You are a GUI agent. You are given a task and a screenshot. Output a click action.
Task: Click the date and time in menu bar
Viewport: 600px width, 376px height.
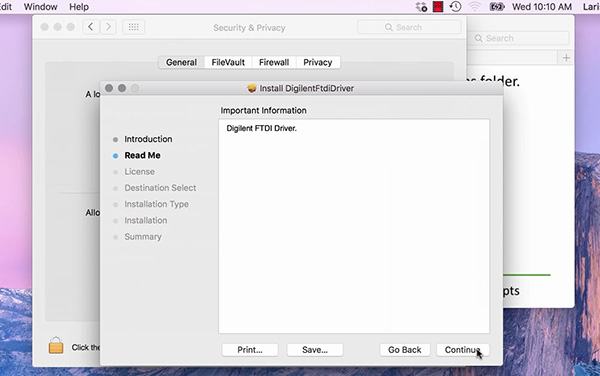tap(542, 7)
